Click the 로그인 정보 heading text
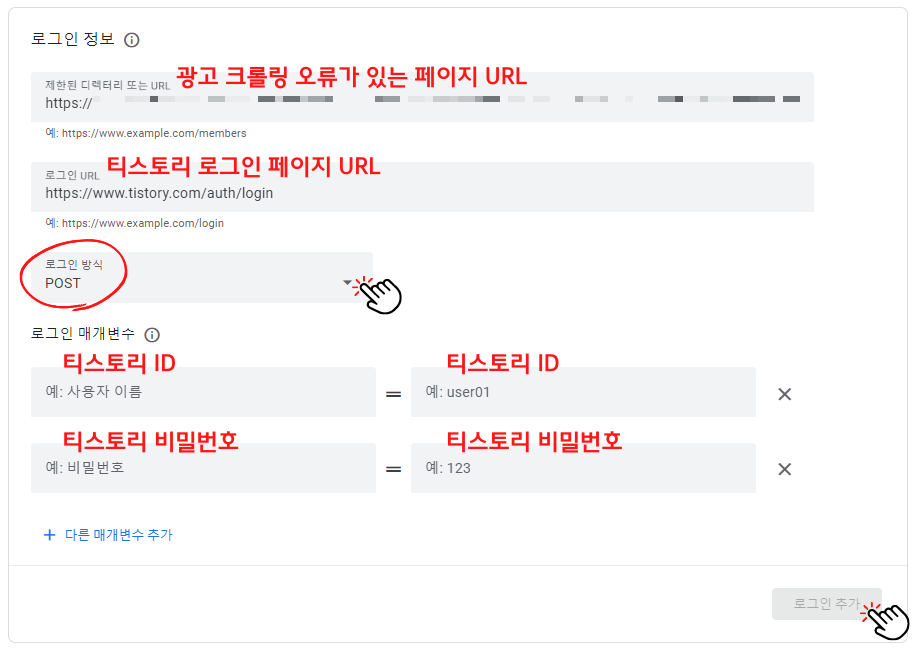This screenshot has height=652, width=916. 72,39
